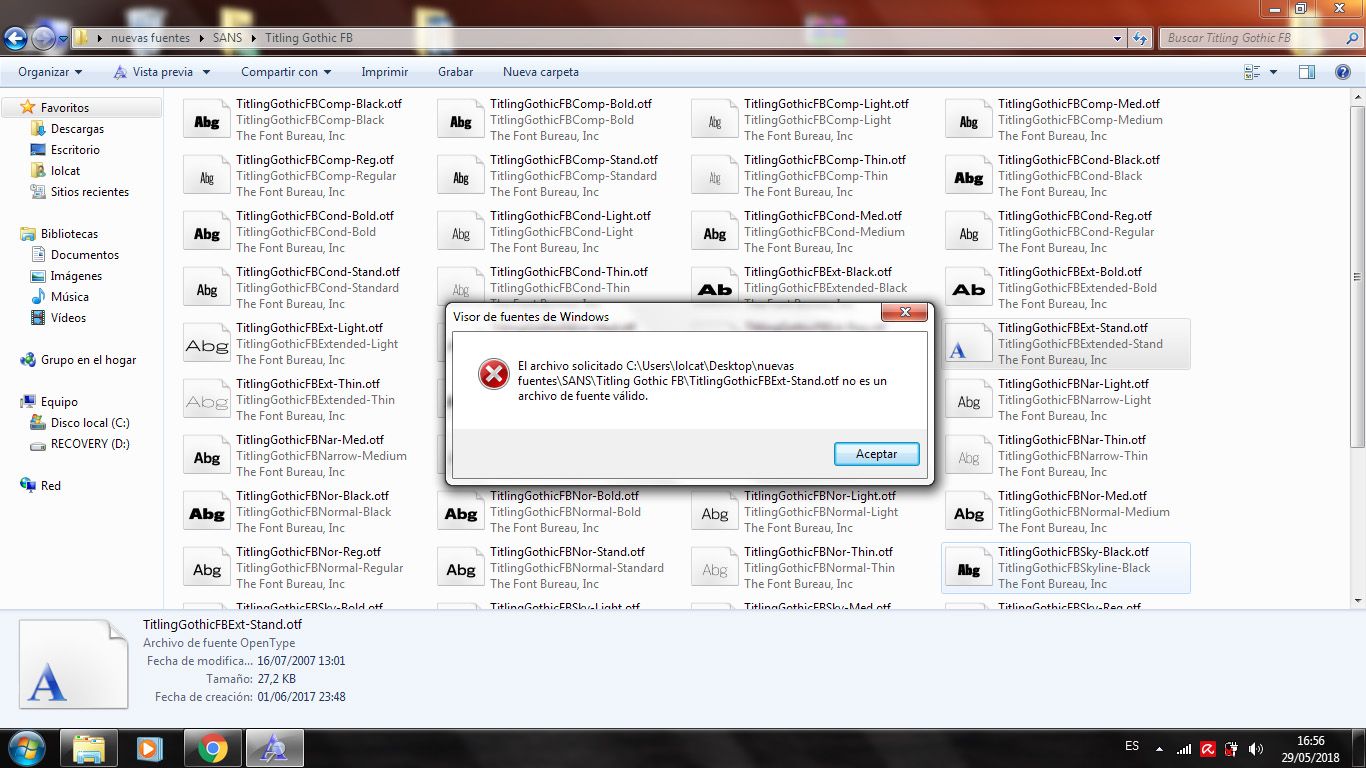Open the Música library
This screenshot has width=1366, height=768.
[70, 297]
